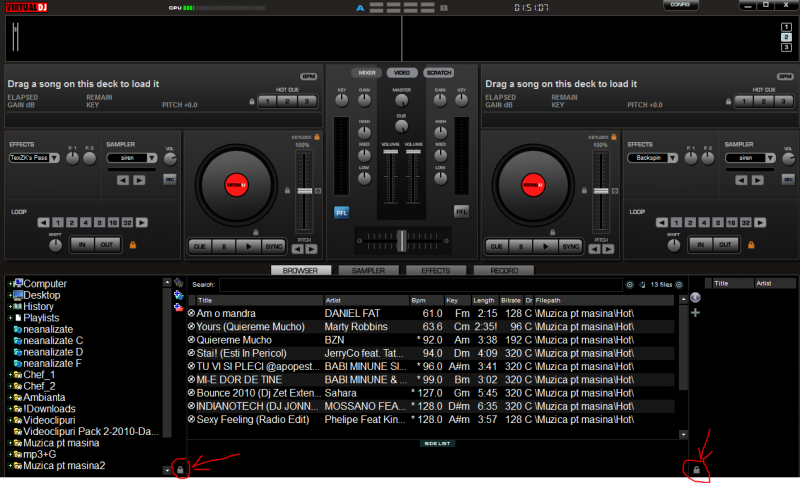The height and width of the screenshot is (483, 800).
Task: Click the MASTER volume knob
Action: (402, 100)
